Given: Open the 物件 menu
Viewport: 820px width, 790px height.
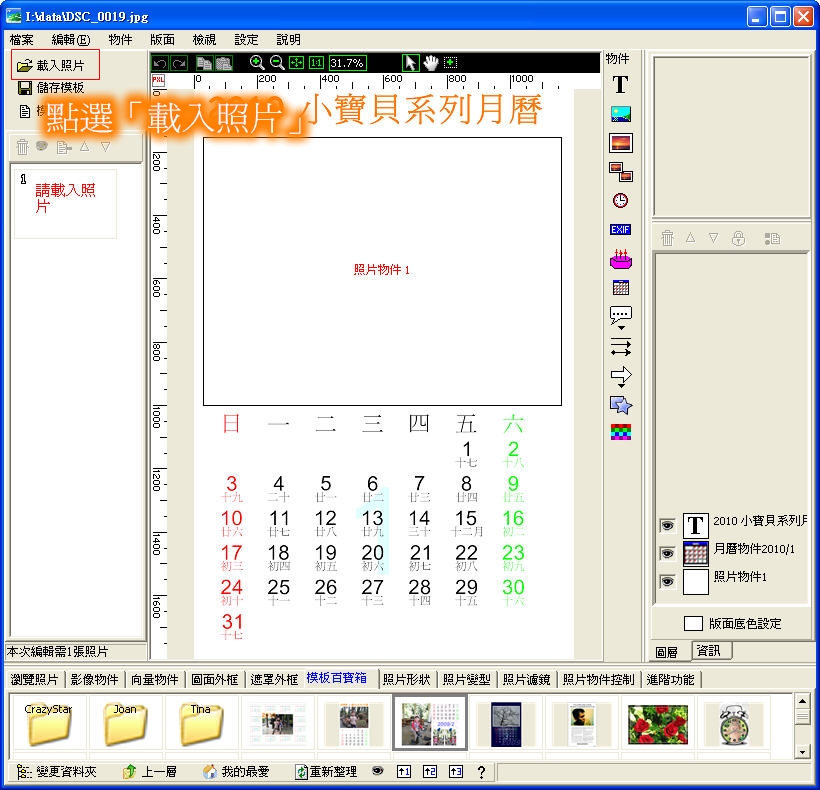Looking at the screenshot, I should coord(120,40).
